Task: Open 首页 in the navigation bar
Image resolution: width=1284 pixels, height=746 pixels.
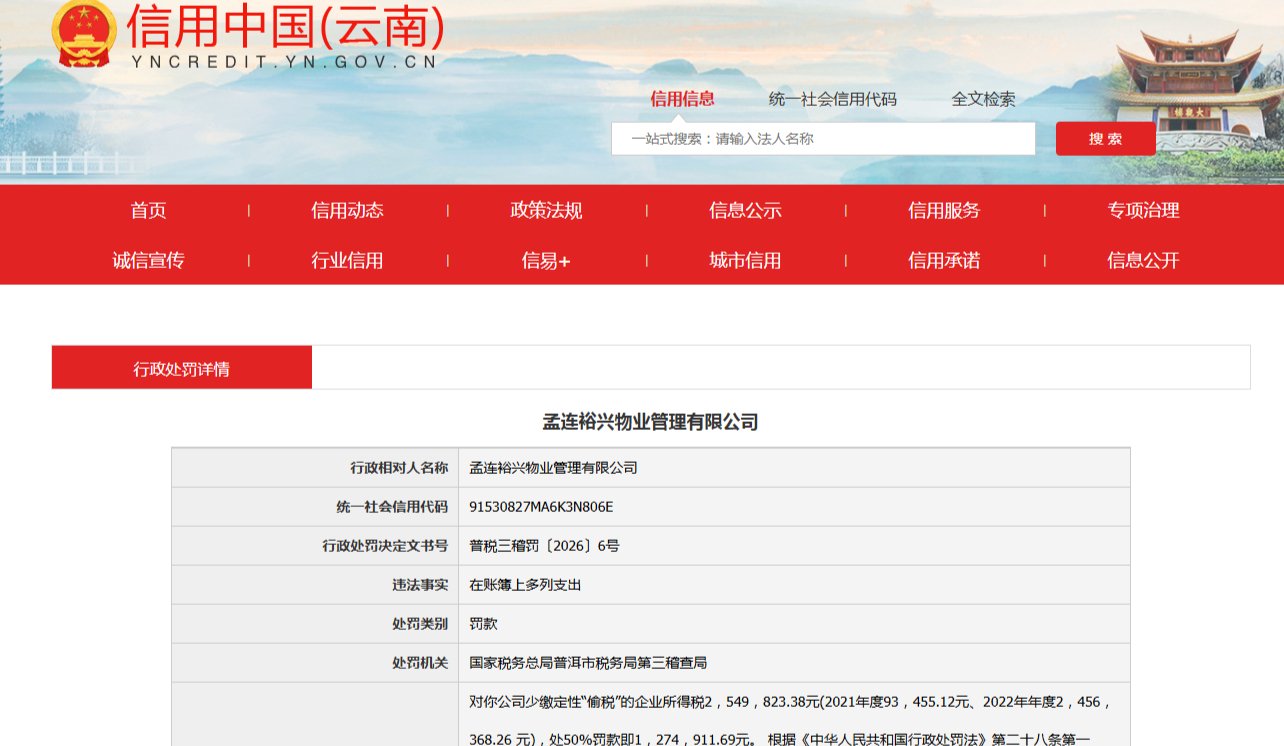Action: 148,210
